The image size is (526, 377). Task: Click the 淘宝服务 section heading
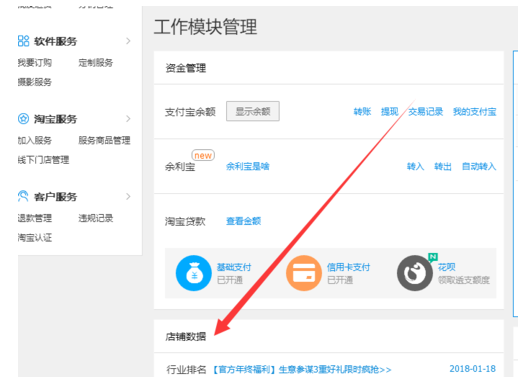point(55,119)
